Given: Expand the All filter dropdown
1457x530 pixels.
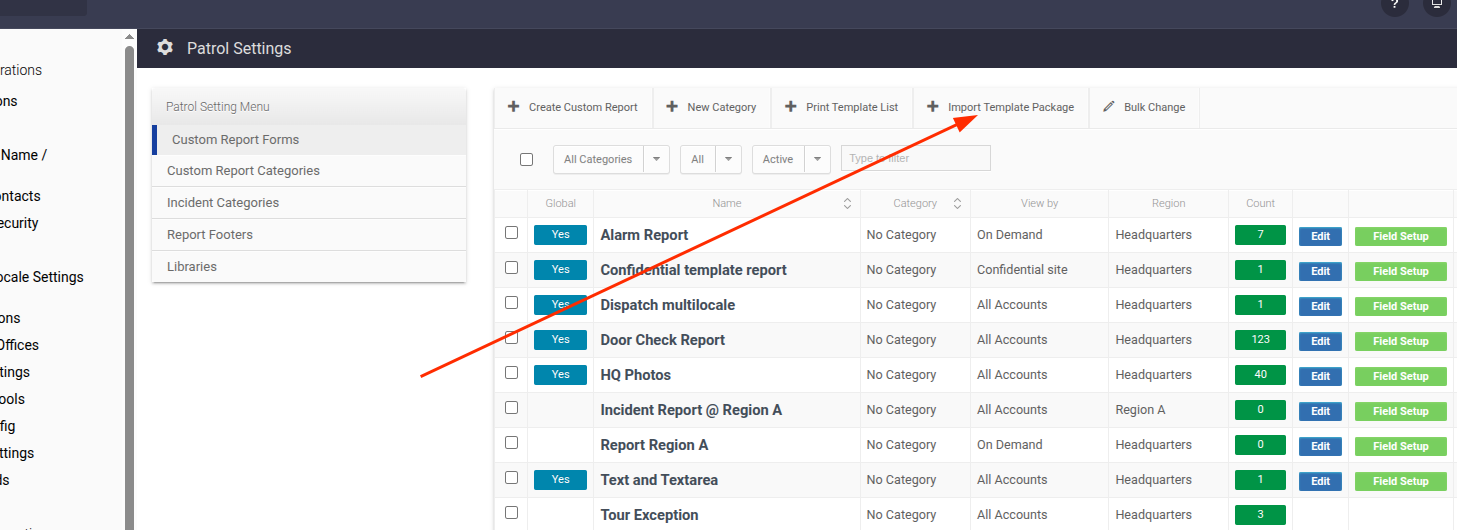Looking at the screenshot, I should [711, 159].
